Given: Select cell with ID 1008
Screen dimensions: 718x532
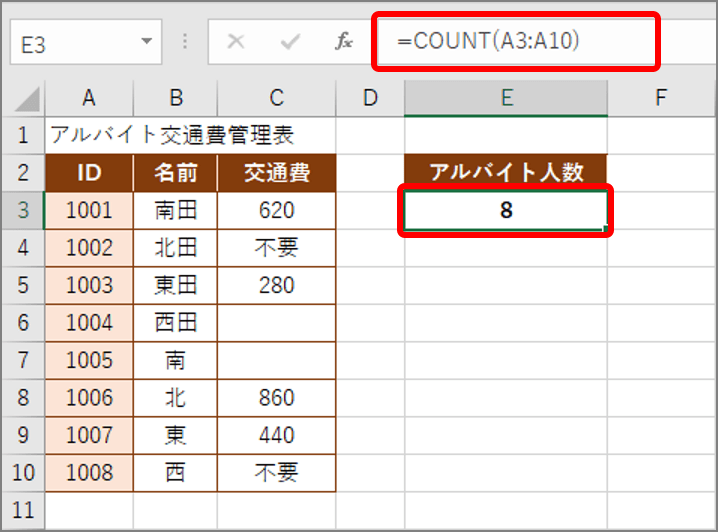Looking at the screenshot, I should coord(89,473).
